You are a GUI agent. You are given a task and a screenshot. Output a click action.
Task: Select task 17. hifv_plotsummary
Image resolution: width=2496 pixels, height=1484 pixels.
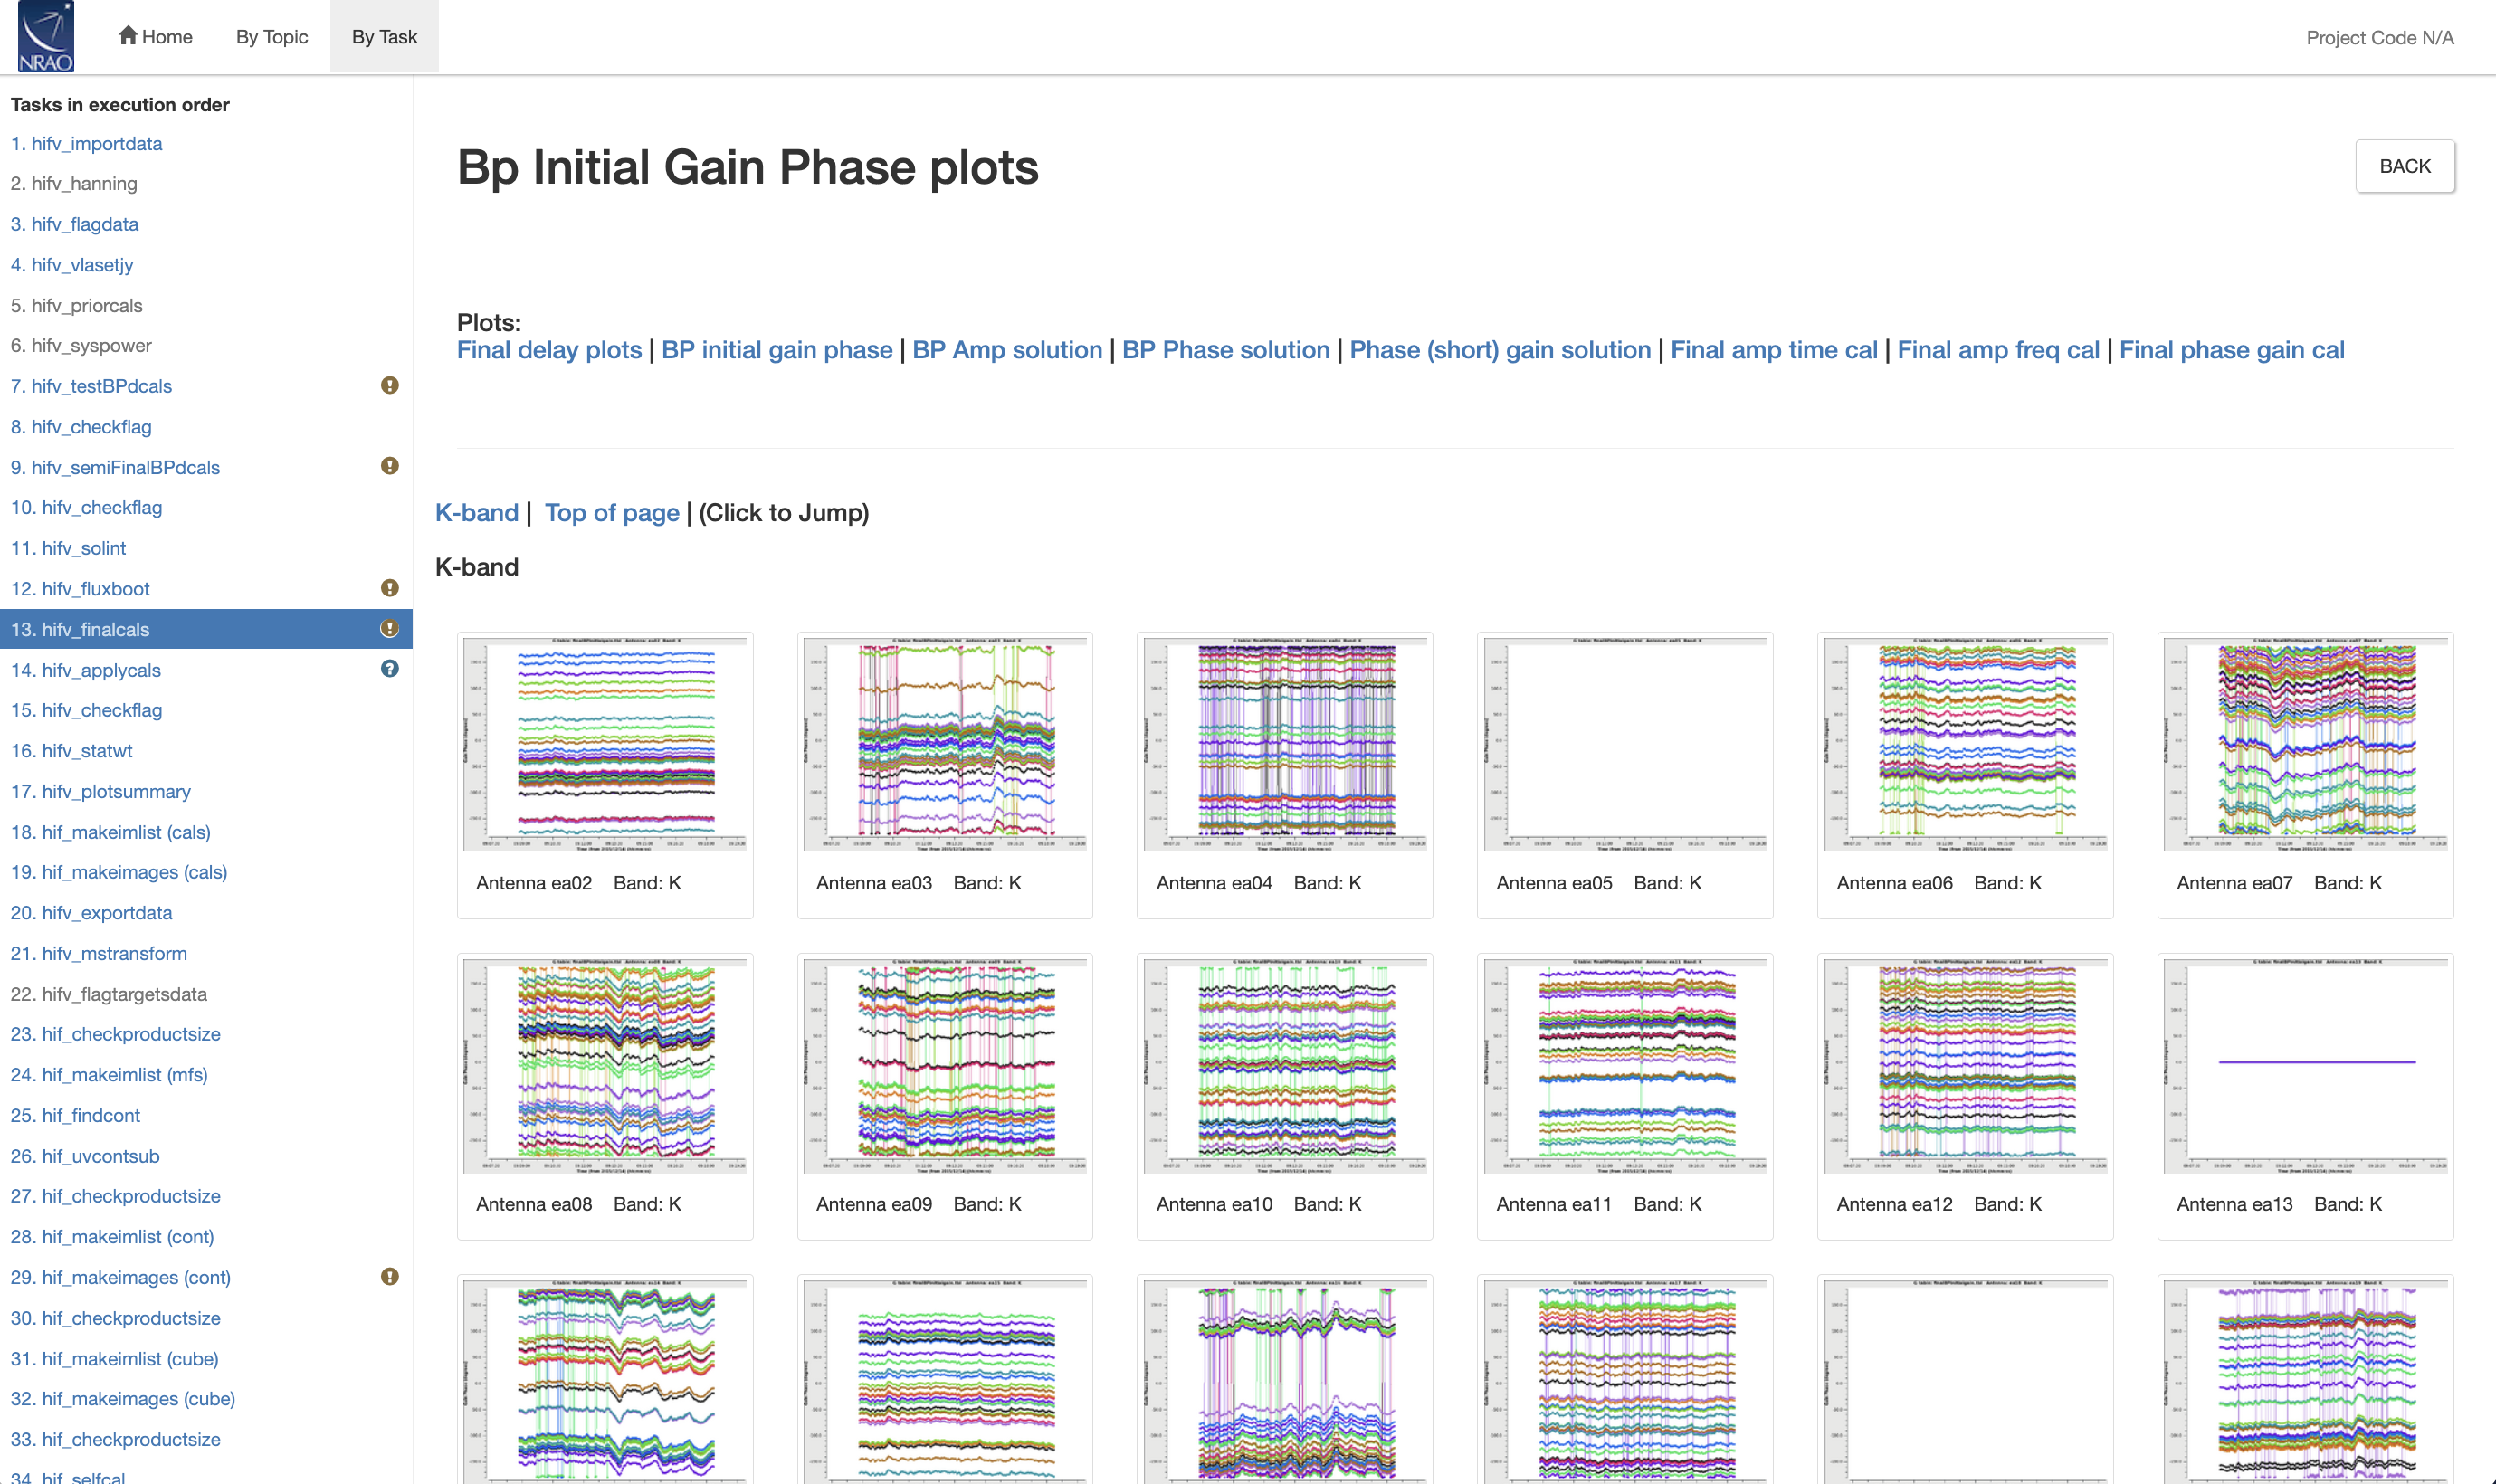pos(101,791)
